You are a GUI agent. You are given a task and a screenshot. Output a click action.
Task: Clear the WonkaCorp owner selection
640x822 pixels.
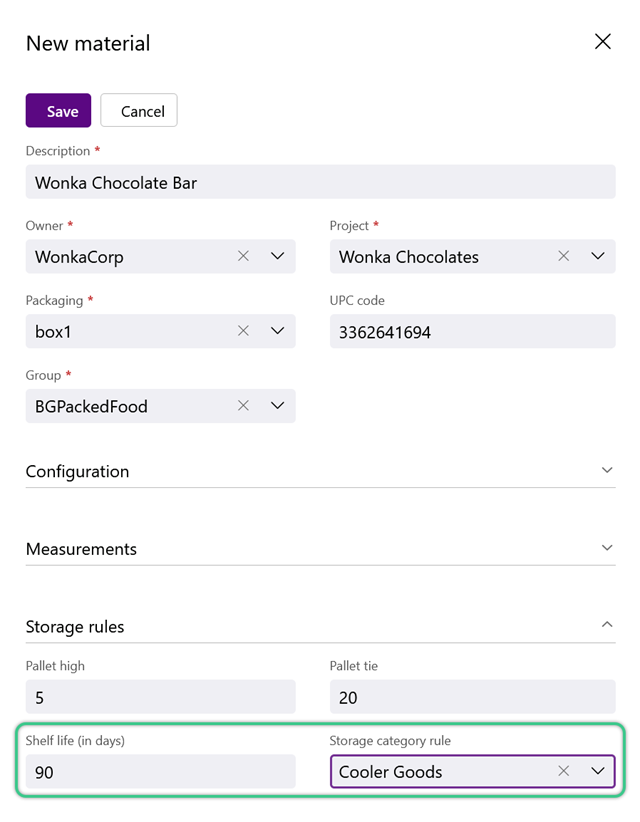[x=243, y=256]
